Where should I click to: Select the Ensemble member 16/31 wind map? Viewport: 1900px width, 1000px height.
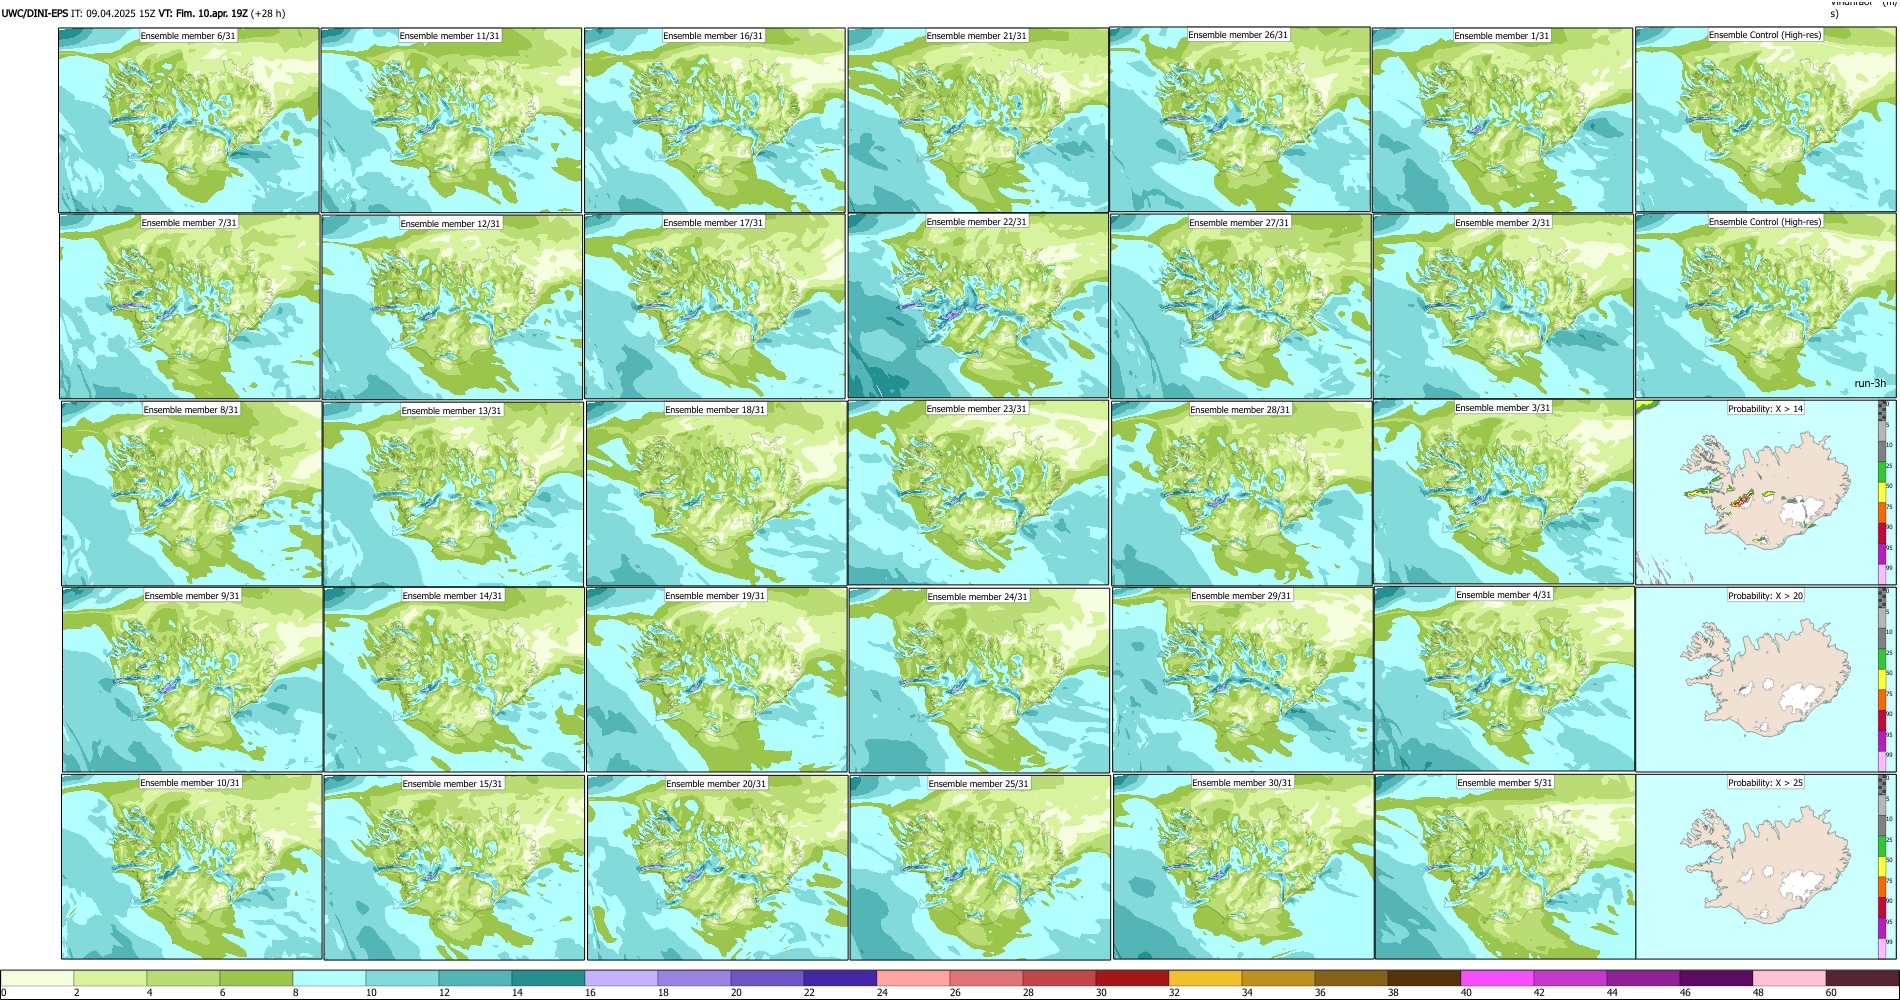[715, 120]
